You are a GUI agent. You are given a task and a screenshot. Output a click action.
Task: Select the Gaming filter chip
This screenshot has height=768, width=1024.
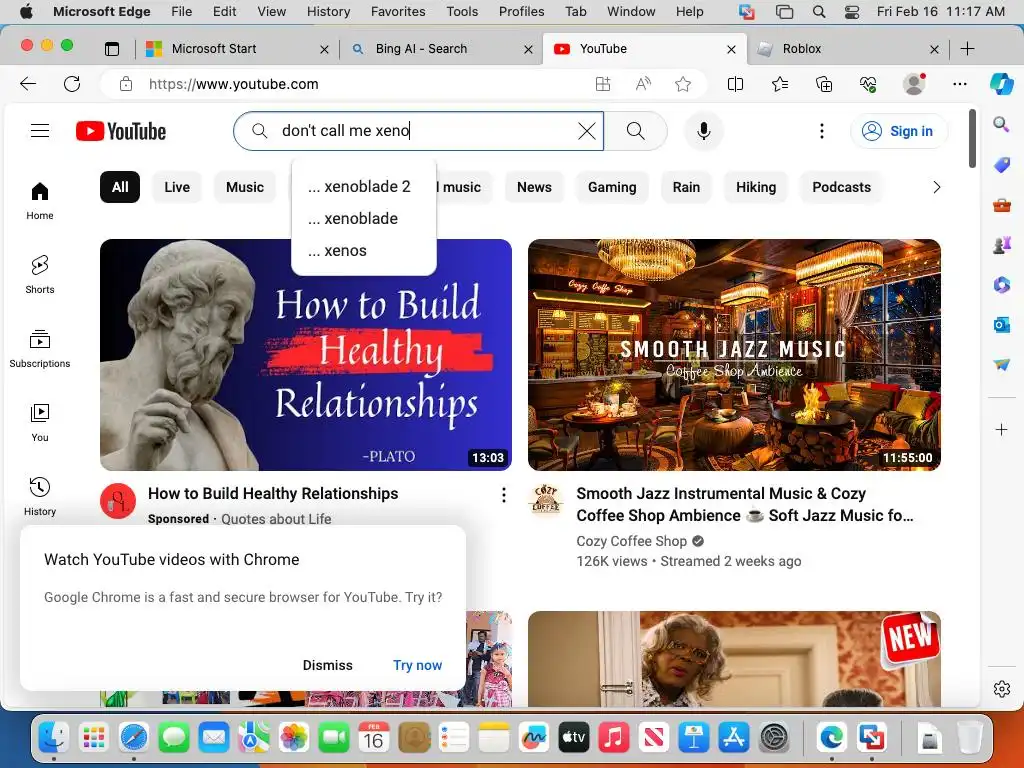click(x=612, y=187)
